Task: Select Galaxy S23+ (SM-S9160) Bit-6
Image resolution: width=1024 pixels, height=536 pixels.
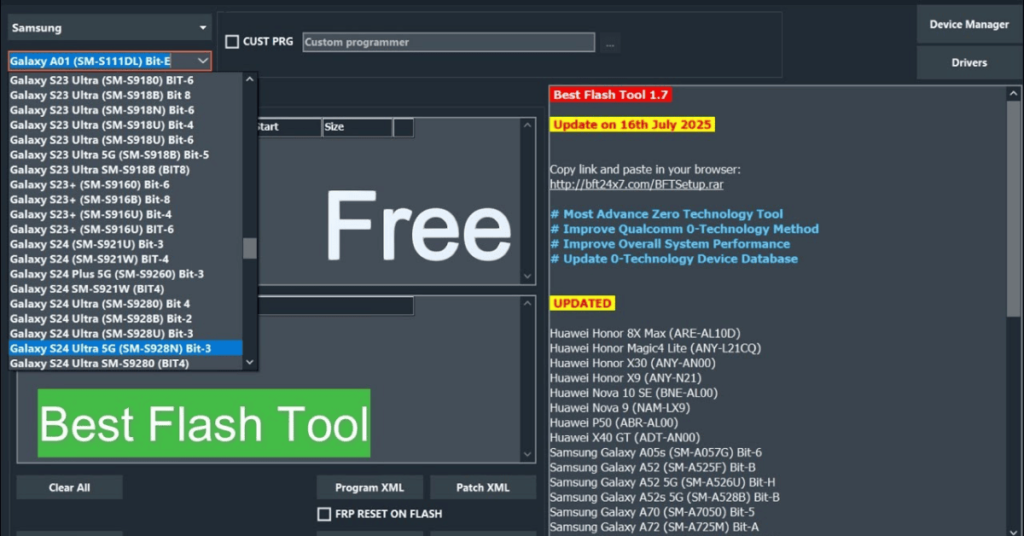Action: [125, 185]
